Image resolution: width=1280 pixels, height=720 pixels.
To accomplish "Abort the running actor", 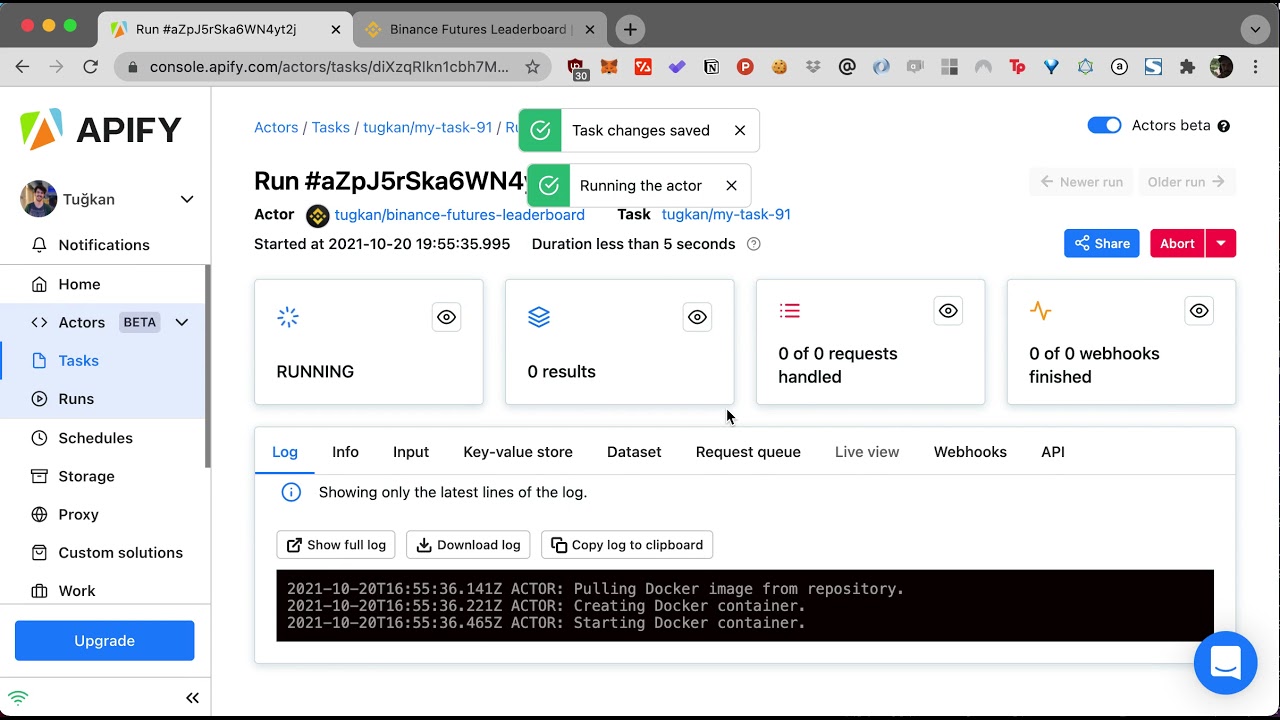I will [1177, 243].
